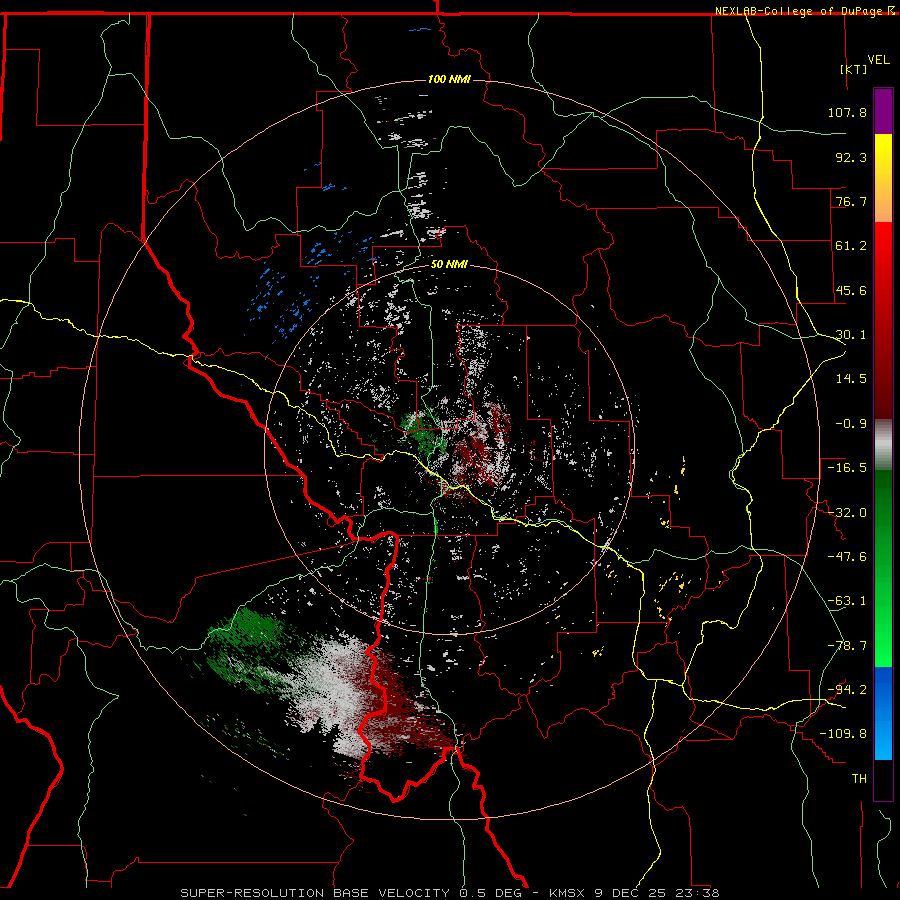Click the TH legend label
This screenshot has width=900, height=900.
tap(859, 779)
